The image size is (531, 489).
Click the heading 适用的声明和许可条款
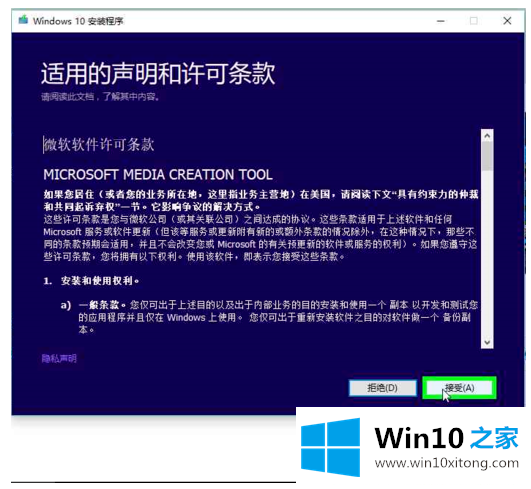tap(158, 73)
